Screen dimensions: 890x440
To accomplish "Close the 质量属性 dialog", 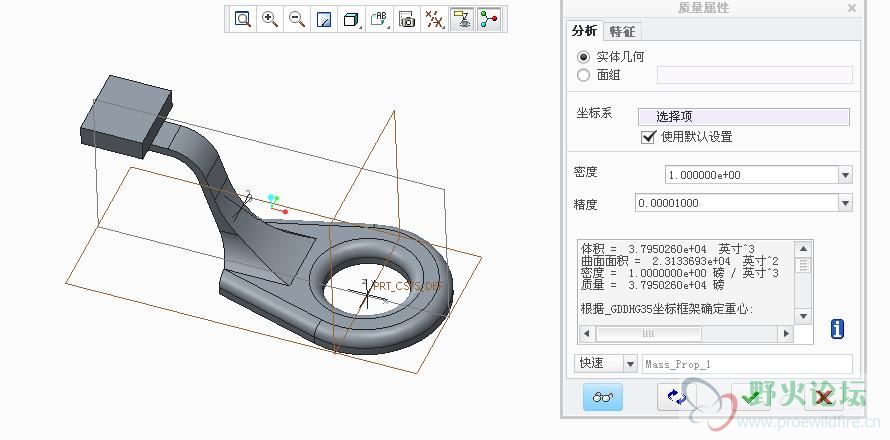I will [852, 8].
